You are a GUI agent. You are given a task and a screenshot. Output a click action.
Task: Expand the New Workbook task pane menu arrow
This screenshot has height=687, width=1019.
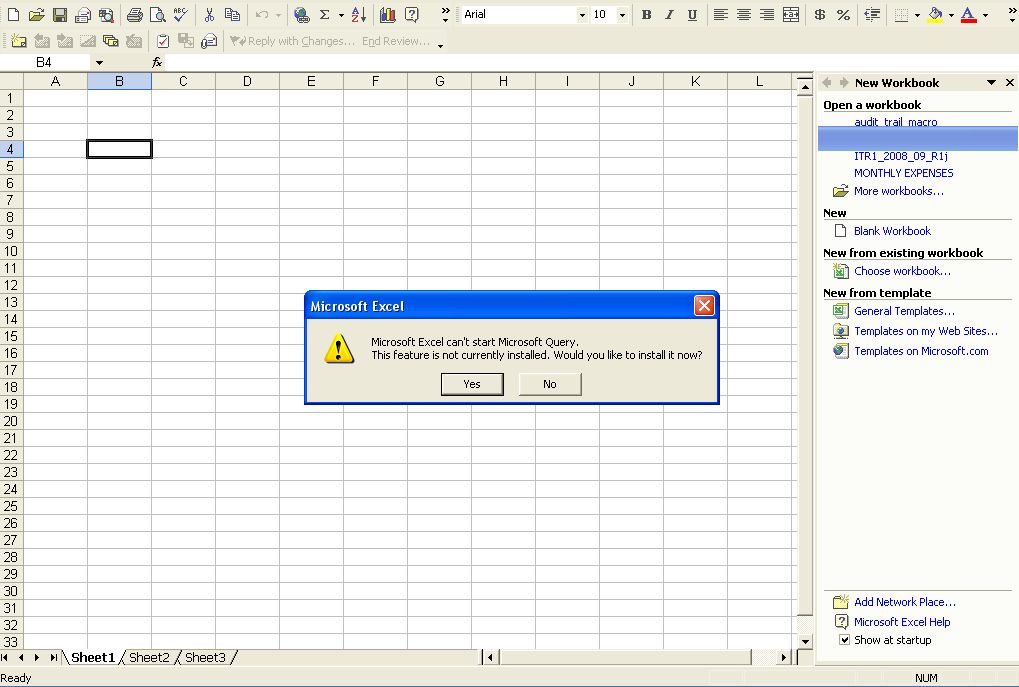[991, 83]
